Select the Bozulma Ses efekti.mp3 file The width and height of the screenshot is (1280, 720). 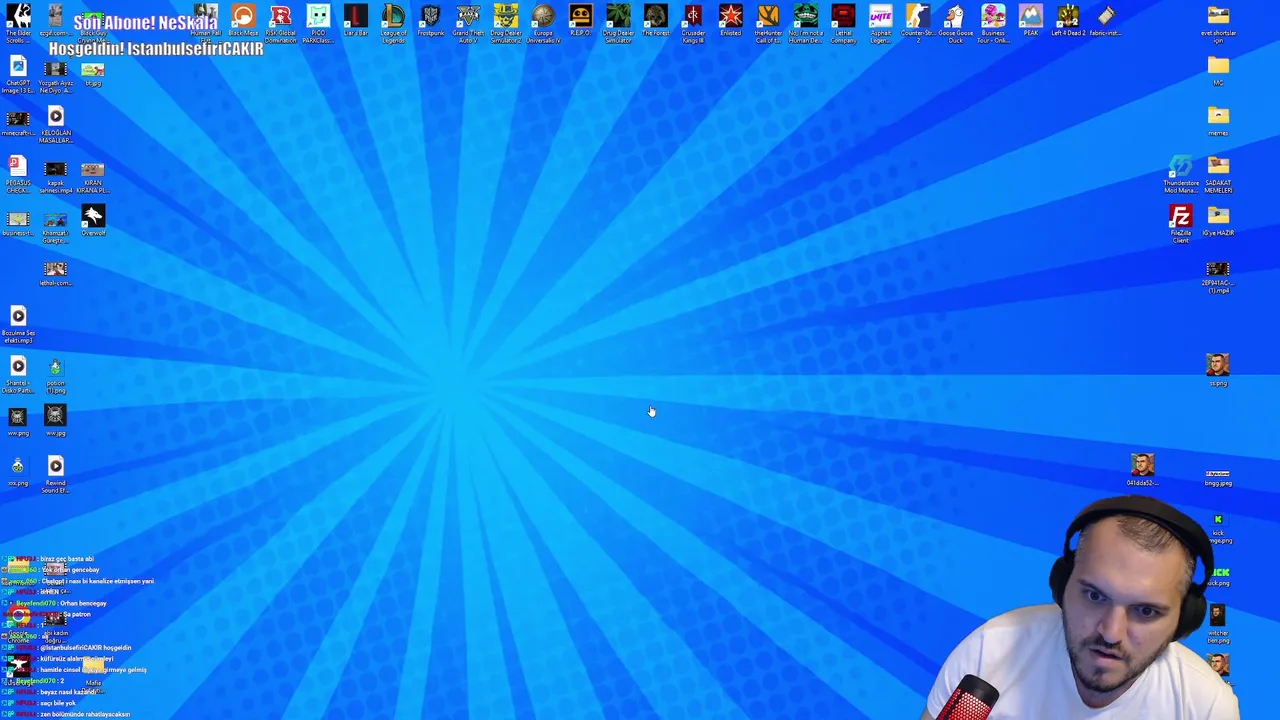tap(18, 324)
